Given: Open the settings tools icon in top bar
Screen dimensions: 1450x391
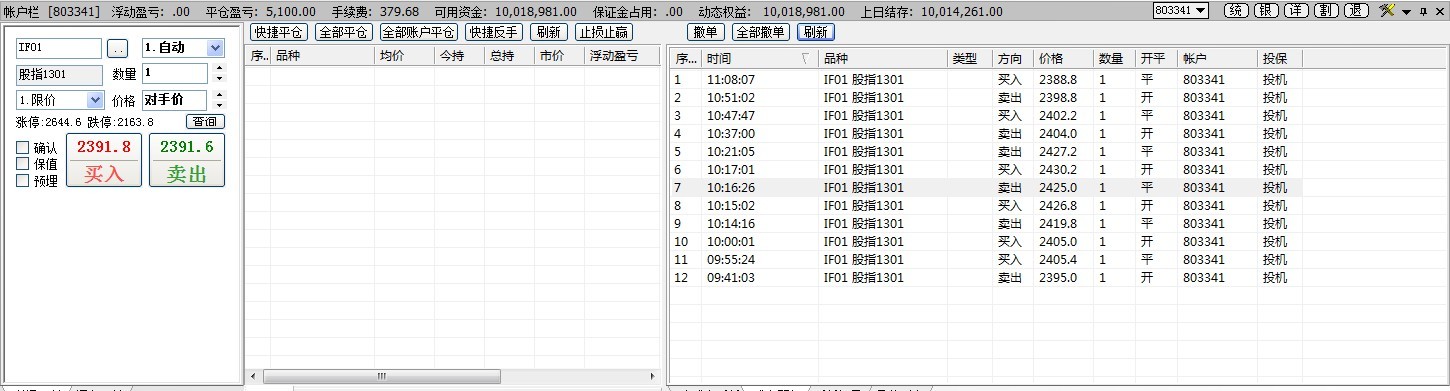Looking at the screenshot, I should pos(1387,10).
